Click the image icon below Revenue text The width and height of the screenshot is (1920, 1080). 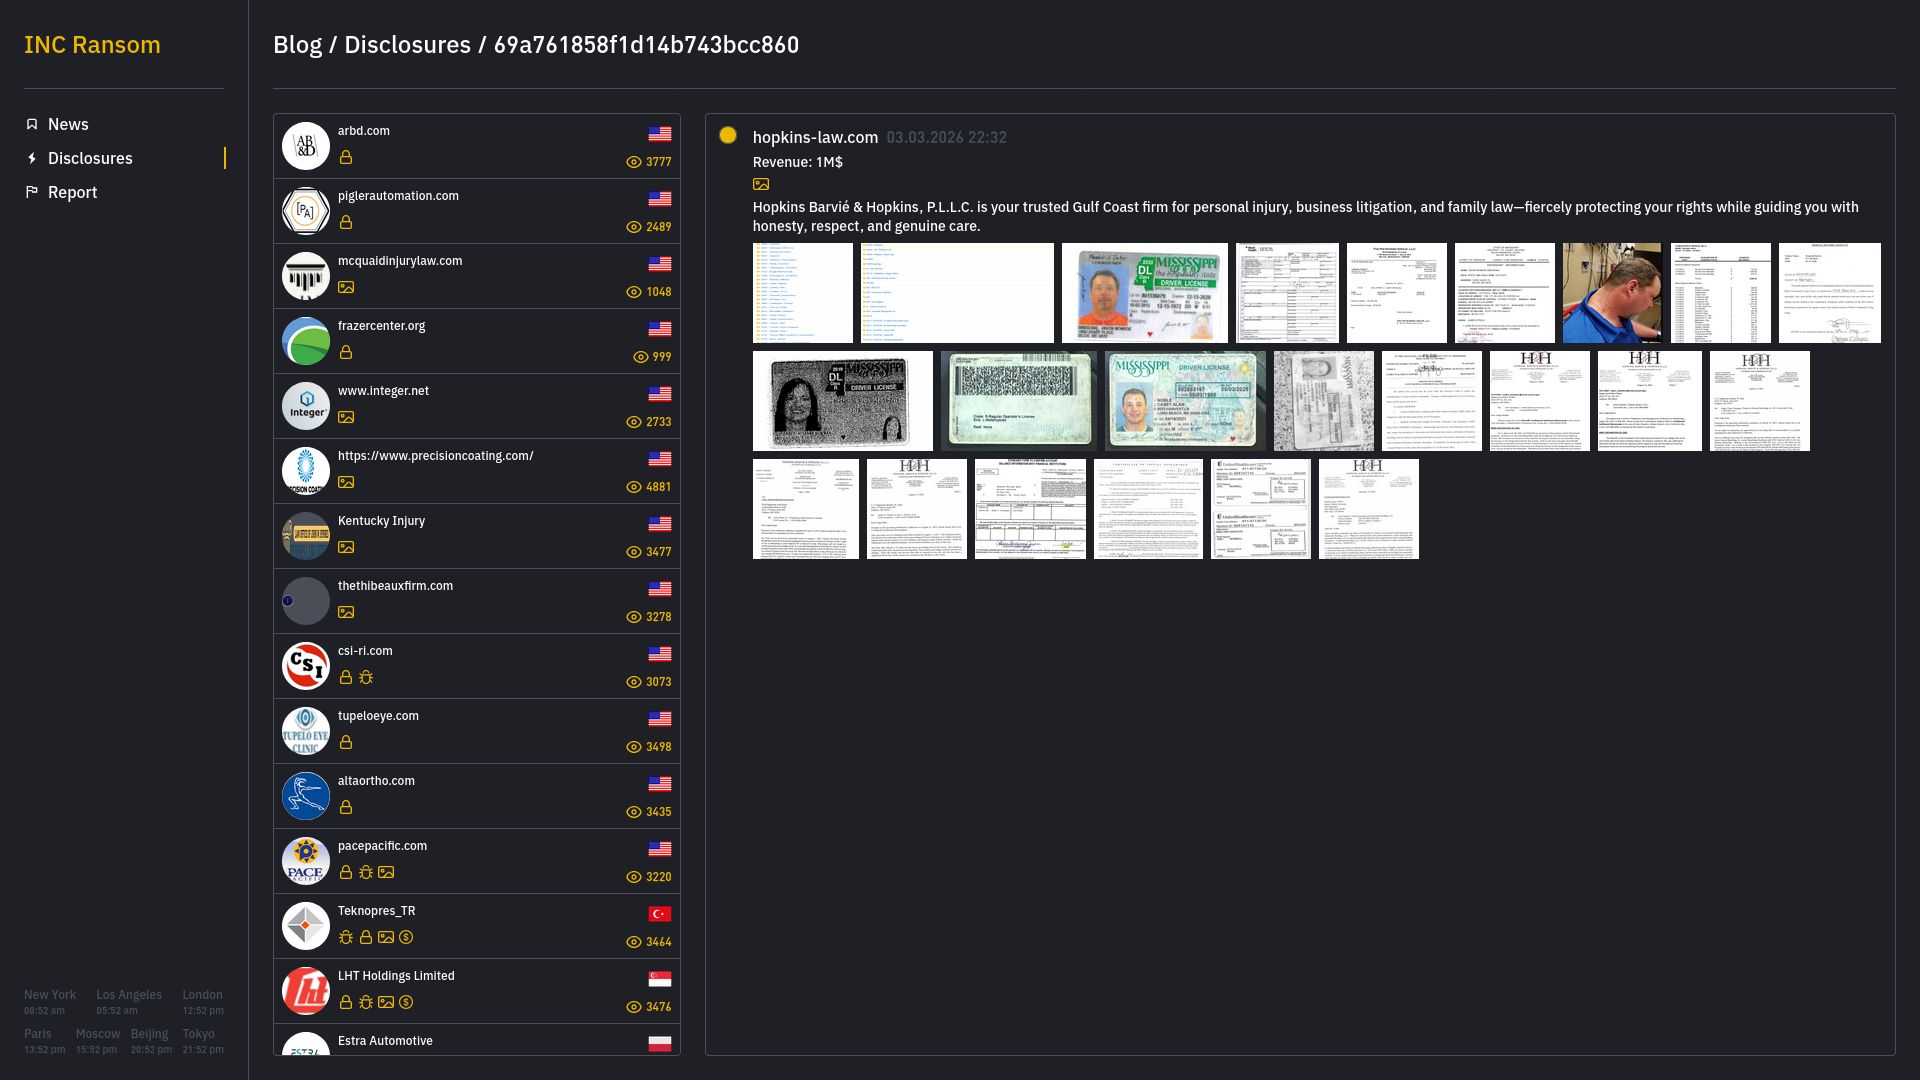[761, 184]
